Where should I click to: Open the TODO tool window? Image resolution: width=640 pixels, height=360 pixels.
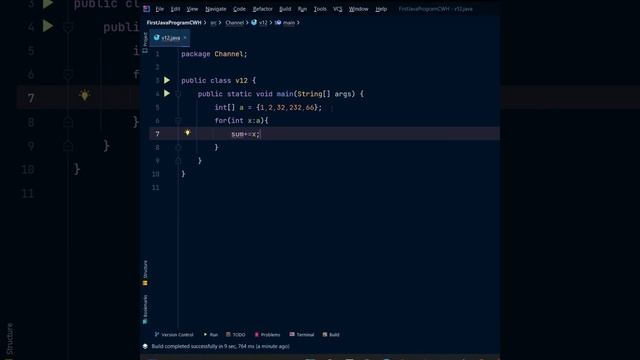coord(236,335)
